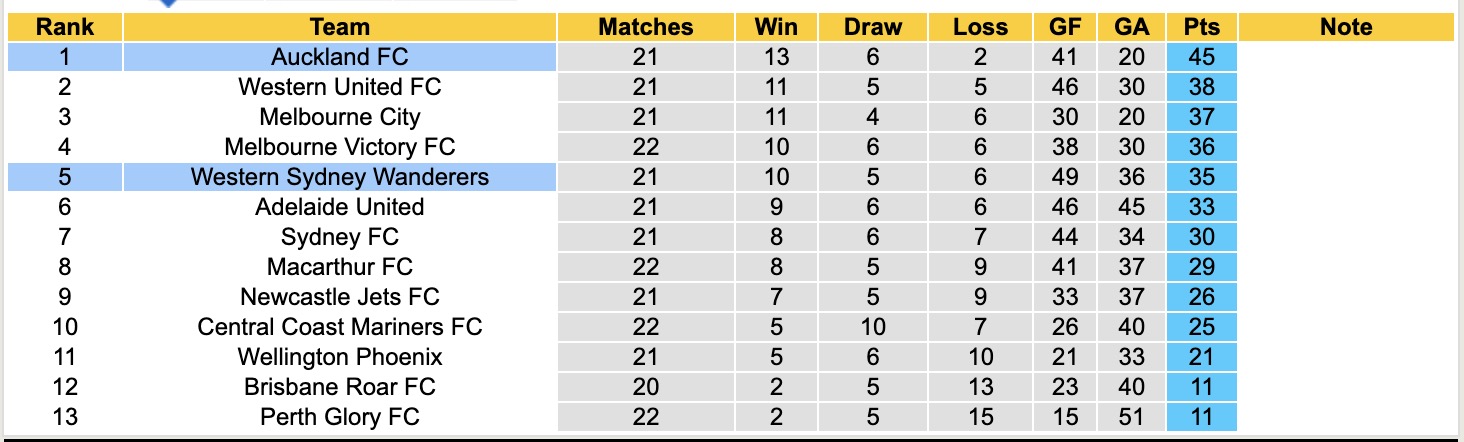
Task: Open the Auckland FC team link
Action: (x=339, y=57)
